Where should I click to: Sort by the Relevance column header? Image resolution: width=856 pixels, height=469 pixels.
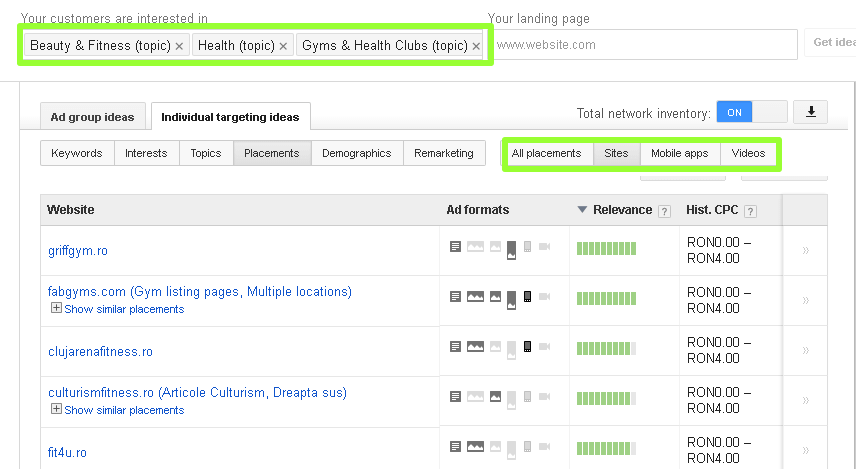tap(622, 210)
